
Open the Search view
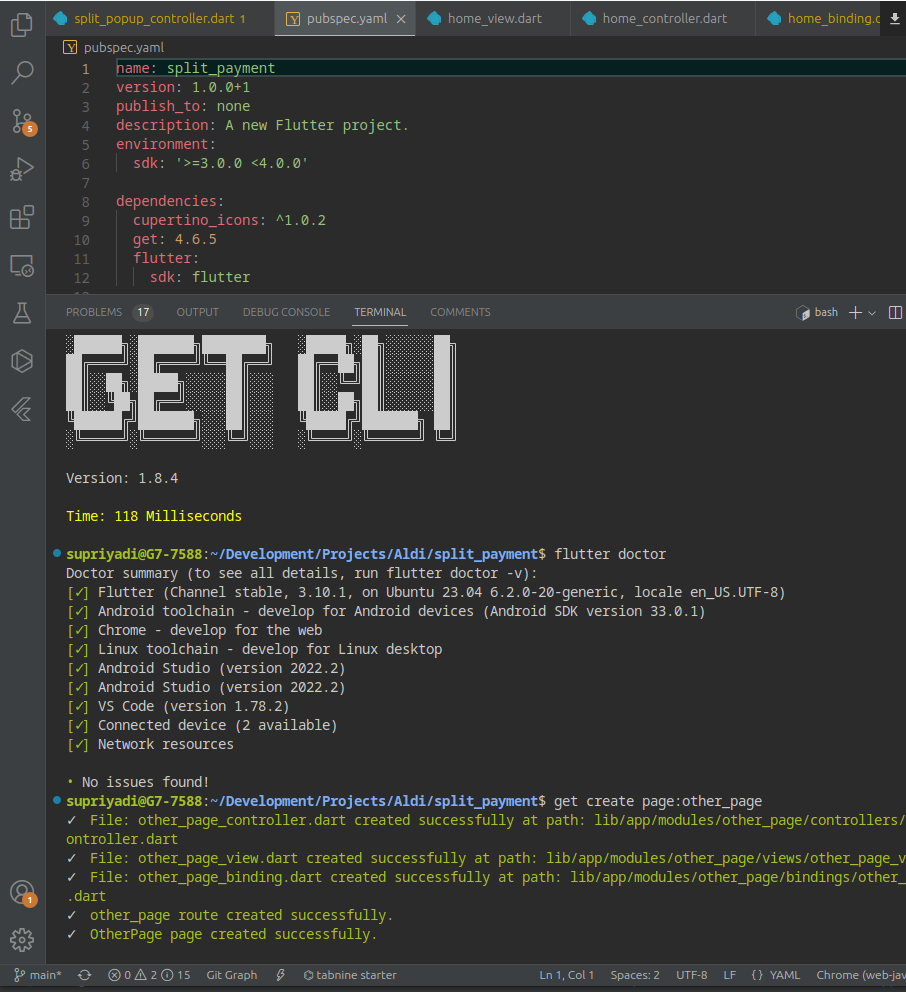pyautogui.click(x=21, y=72)
